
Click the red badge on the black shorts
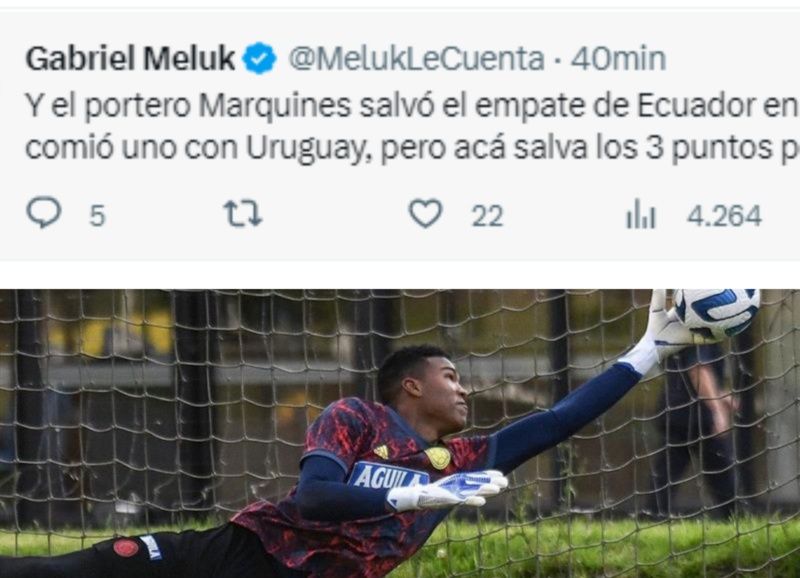[x=126, y=548]
